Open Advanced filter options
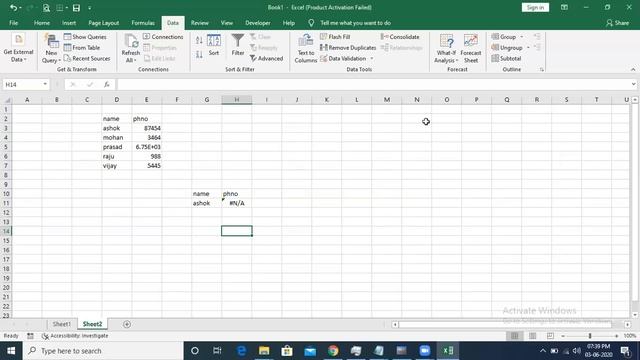 (267, 58)
